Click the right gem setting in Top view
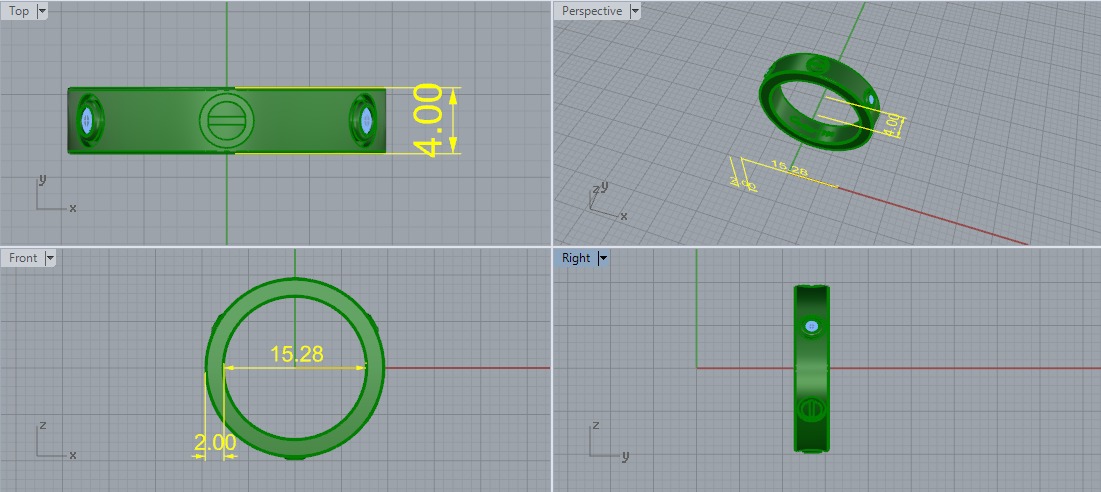This screenshot has width=1101, height=492. coord(366,121)
